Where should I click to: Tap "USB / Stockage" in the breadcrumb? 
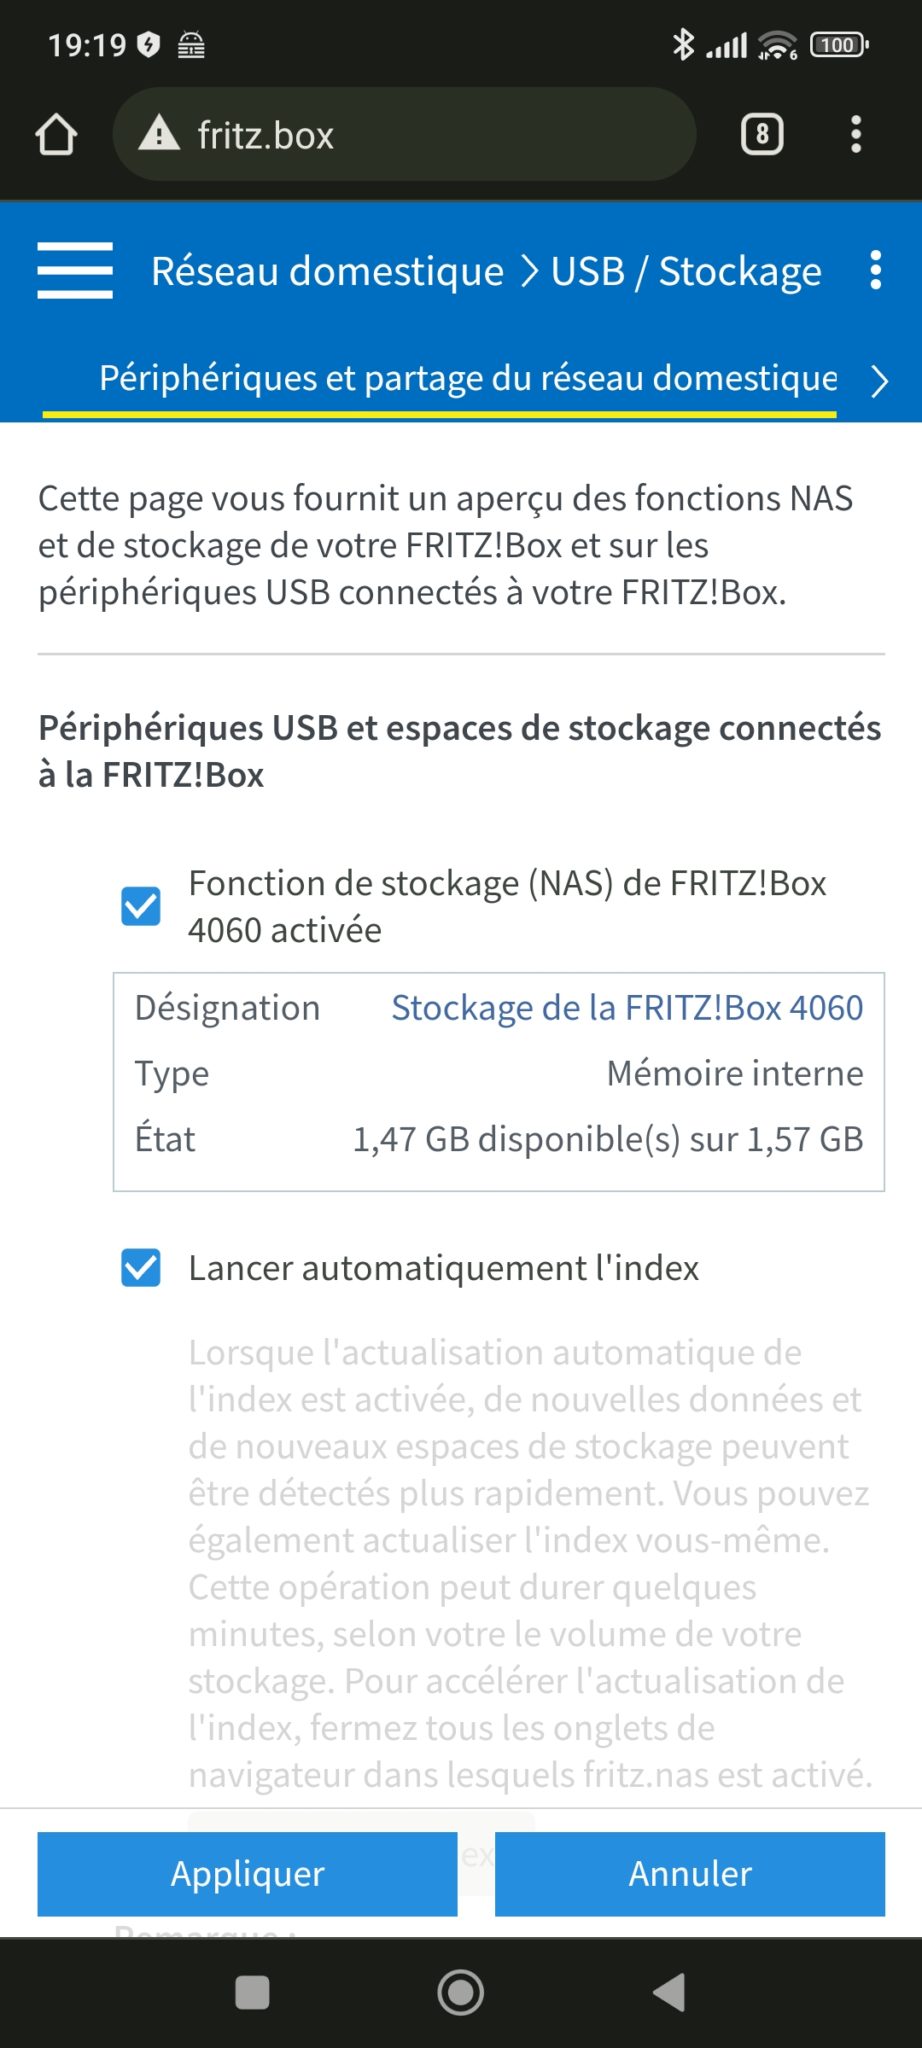tap(686, 271)
